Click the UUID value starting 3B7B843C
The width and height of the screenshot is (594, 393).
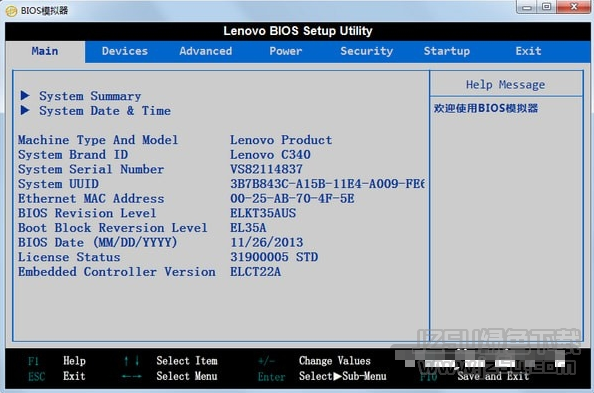click(328, 184)
